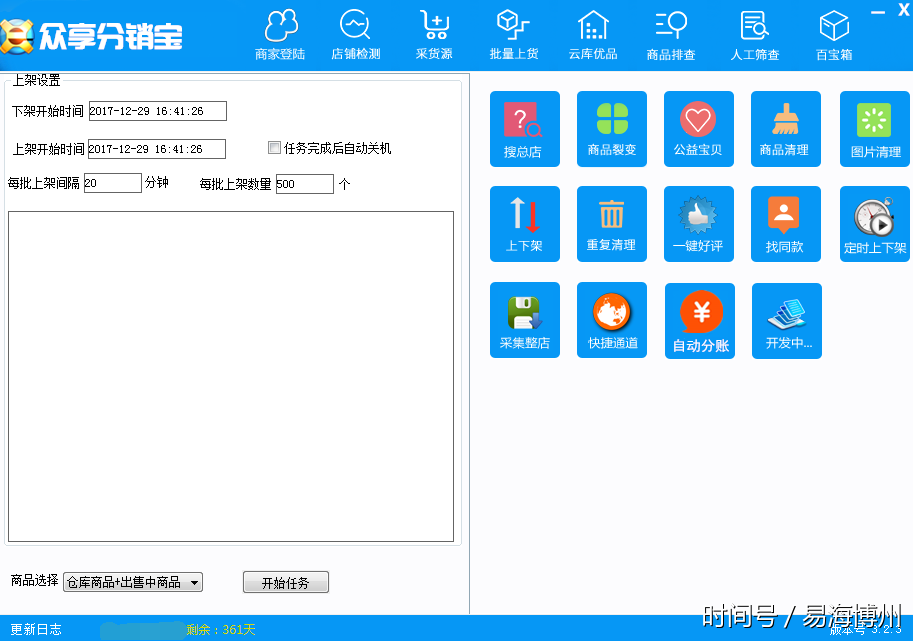The image size is (913, 641).
Task: Open the 图片清理 tool
Action: point(873,128)
